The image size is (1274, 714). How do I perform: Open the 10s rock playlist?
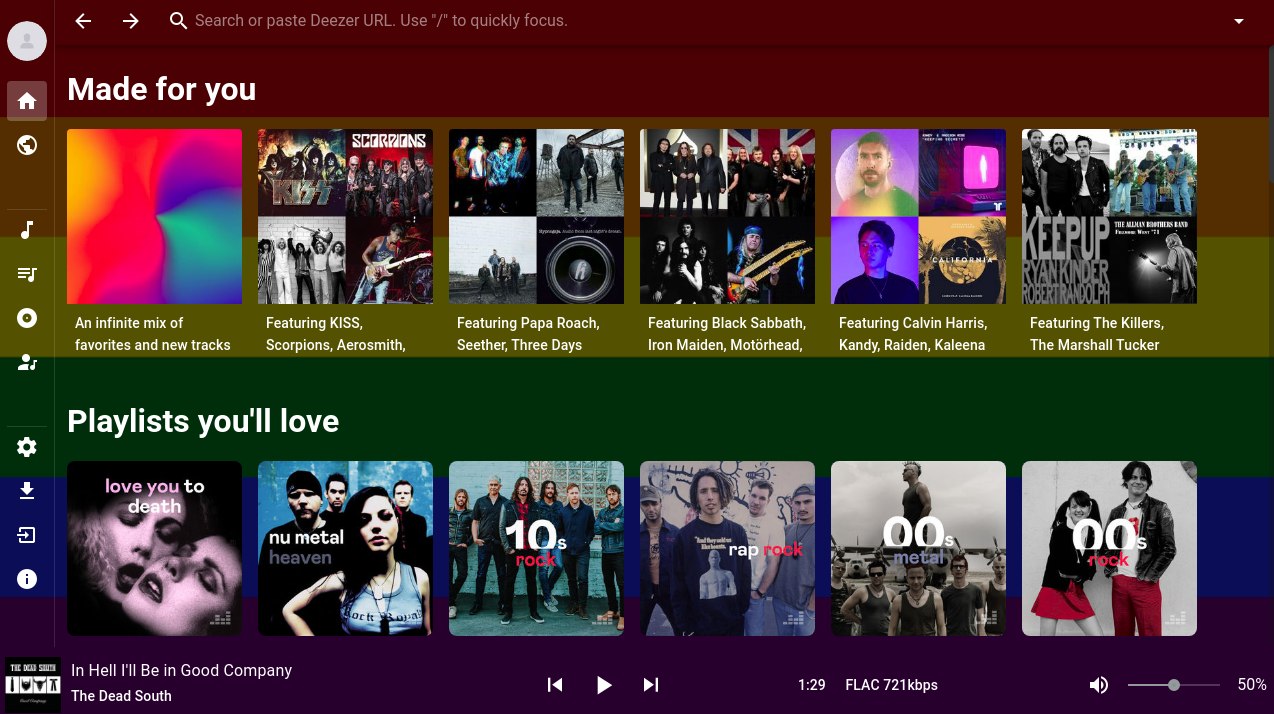pos(536,548)
